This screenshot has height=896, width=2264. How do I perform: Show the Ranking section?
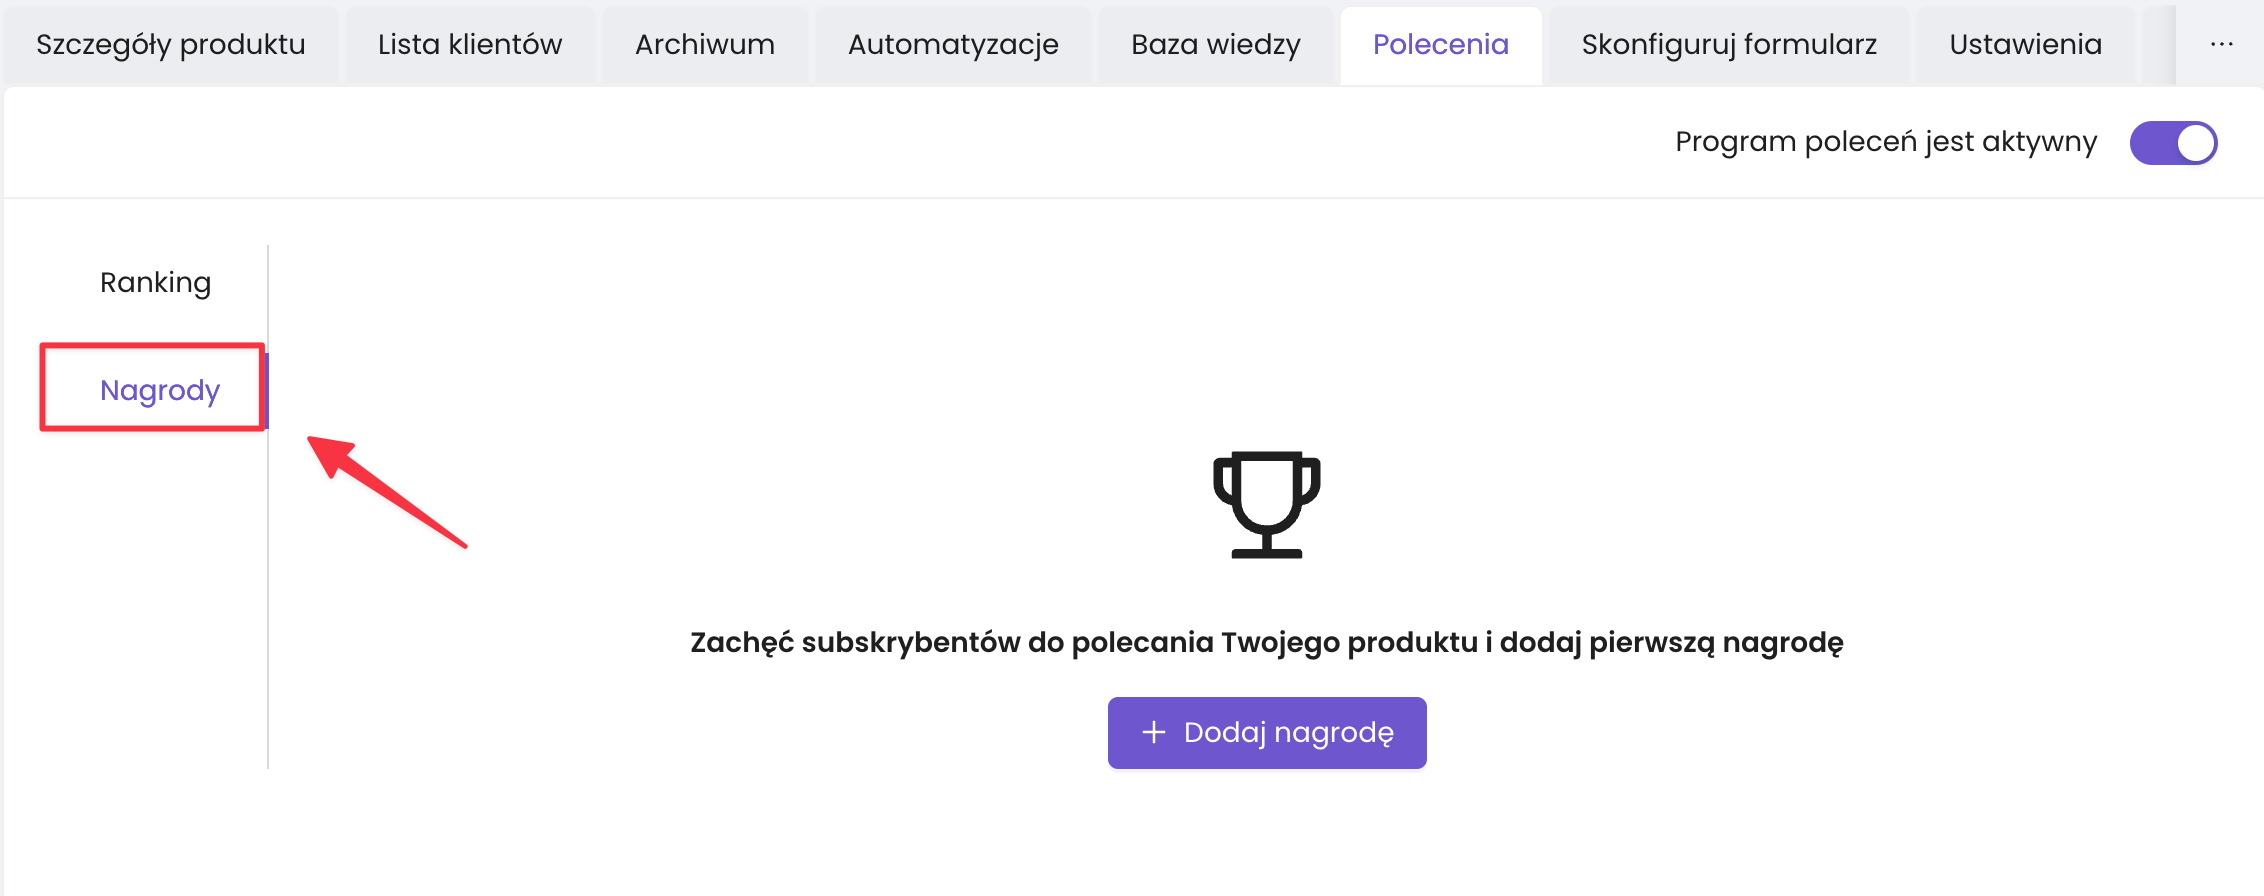[x=156, y=283]
